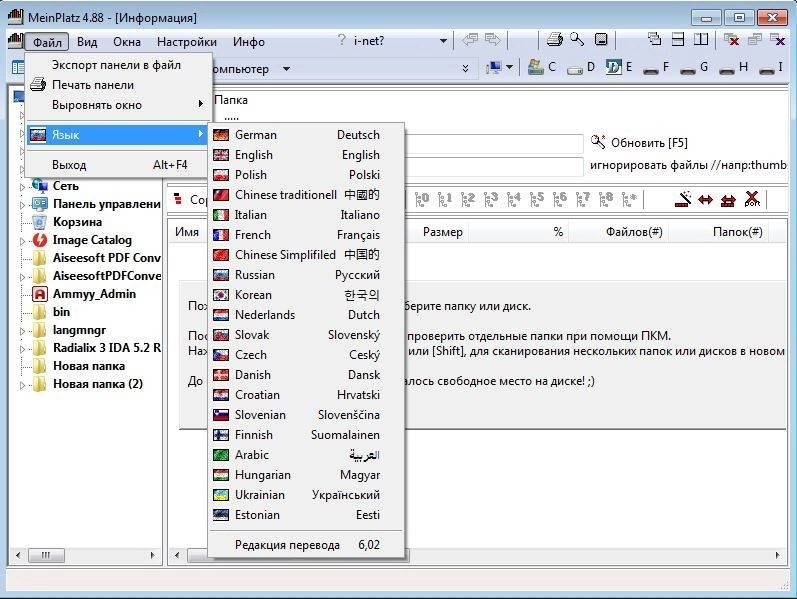Expand the Панель управления tree node
The height and width of the screenshot is (599, 797).
[22, 205]
